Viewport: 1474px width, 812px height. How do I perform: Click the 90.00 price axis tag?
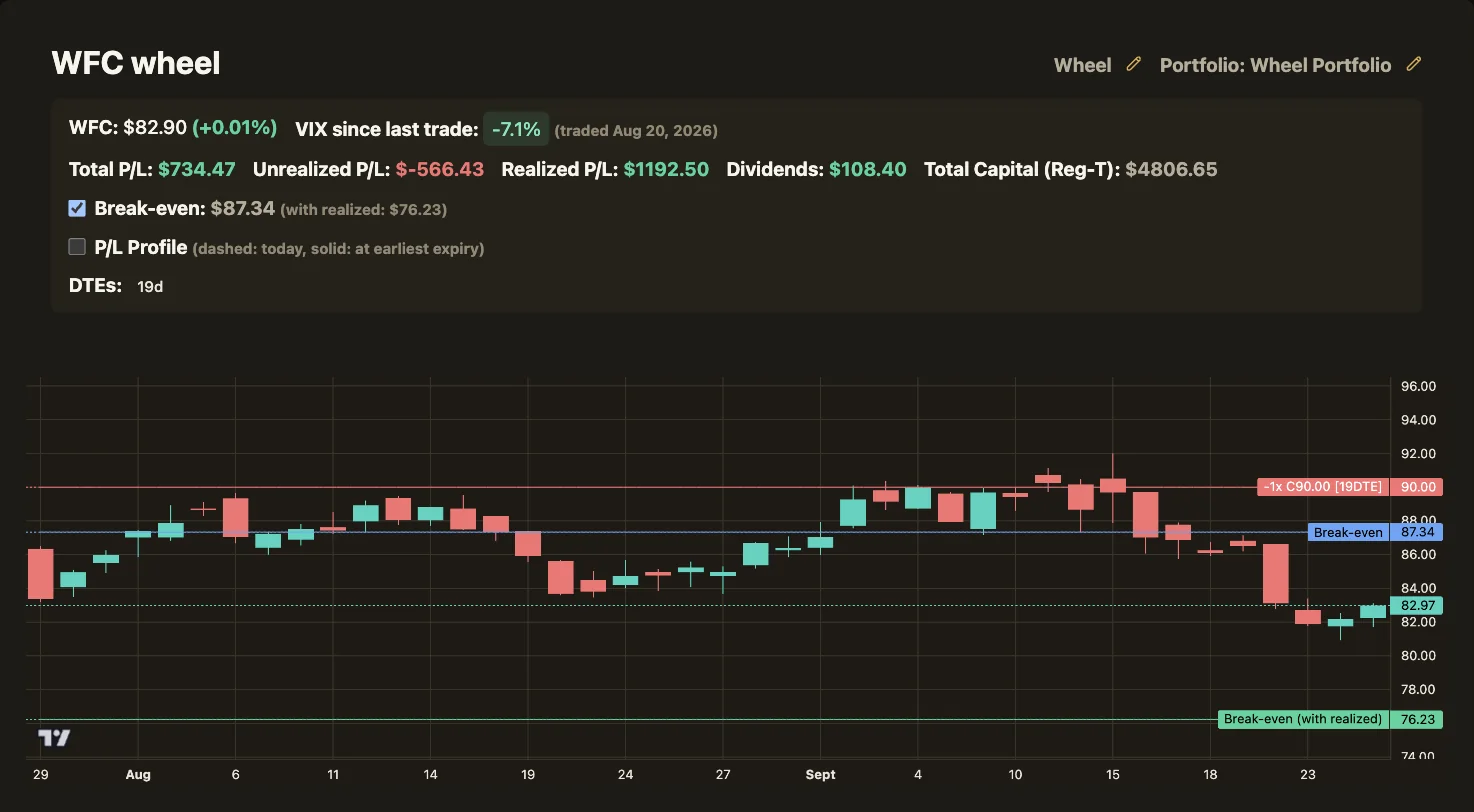1418,487
